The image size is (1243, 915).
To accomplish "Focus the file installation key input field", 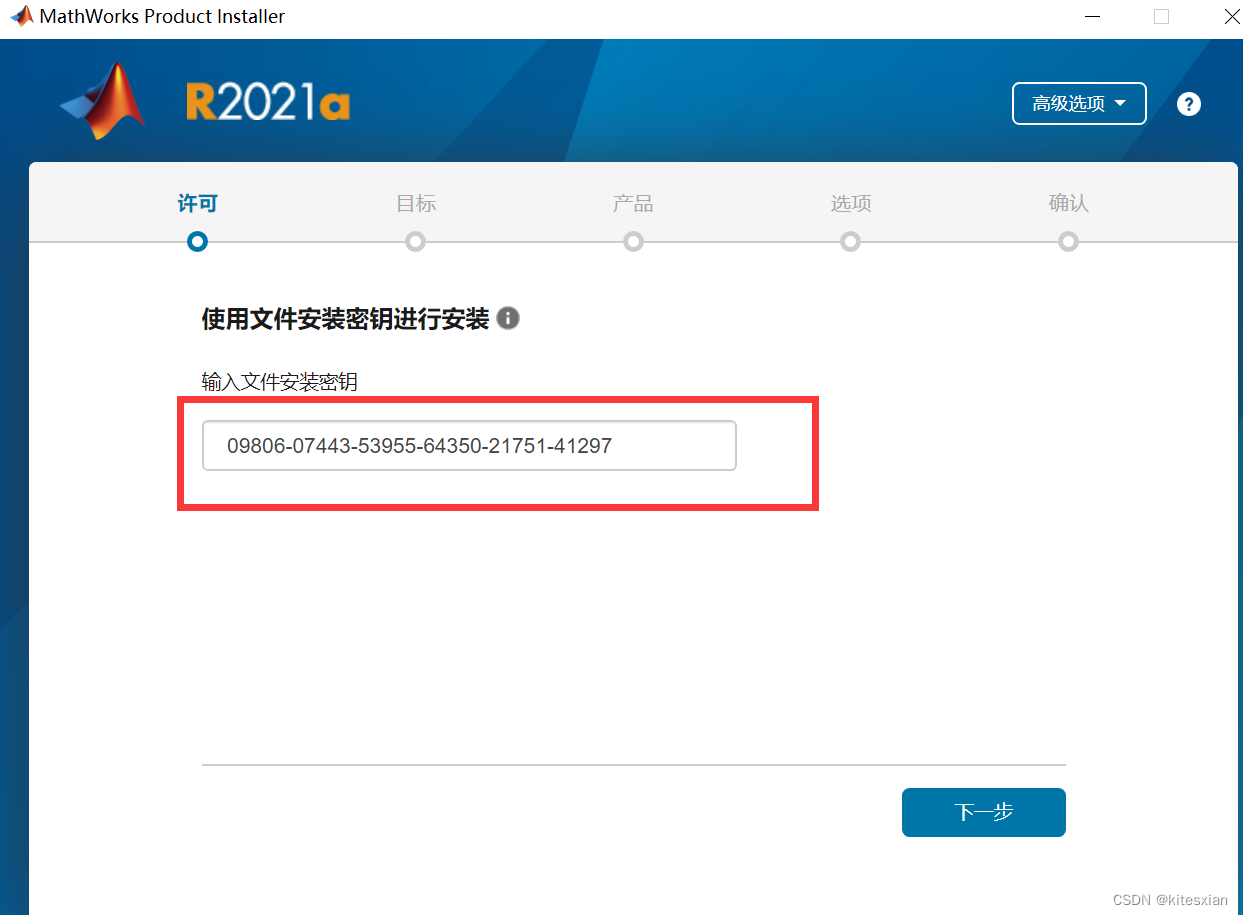I will click(469, 445).
